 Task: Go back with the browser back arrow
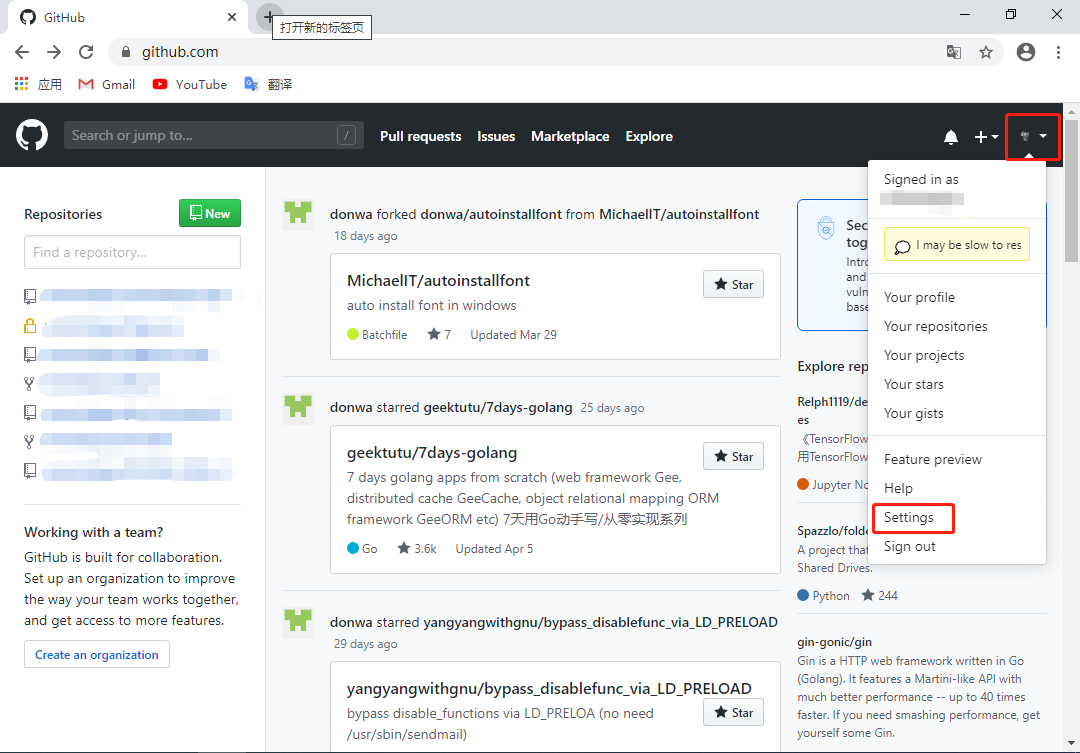[22, 52]
